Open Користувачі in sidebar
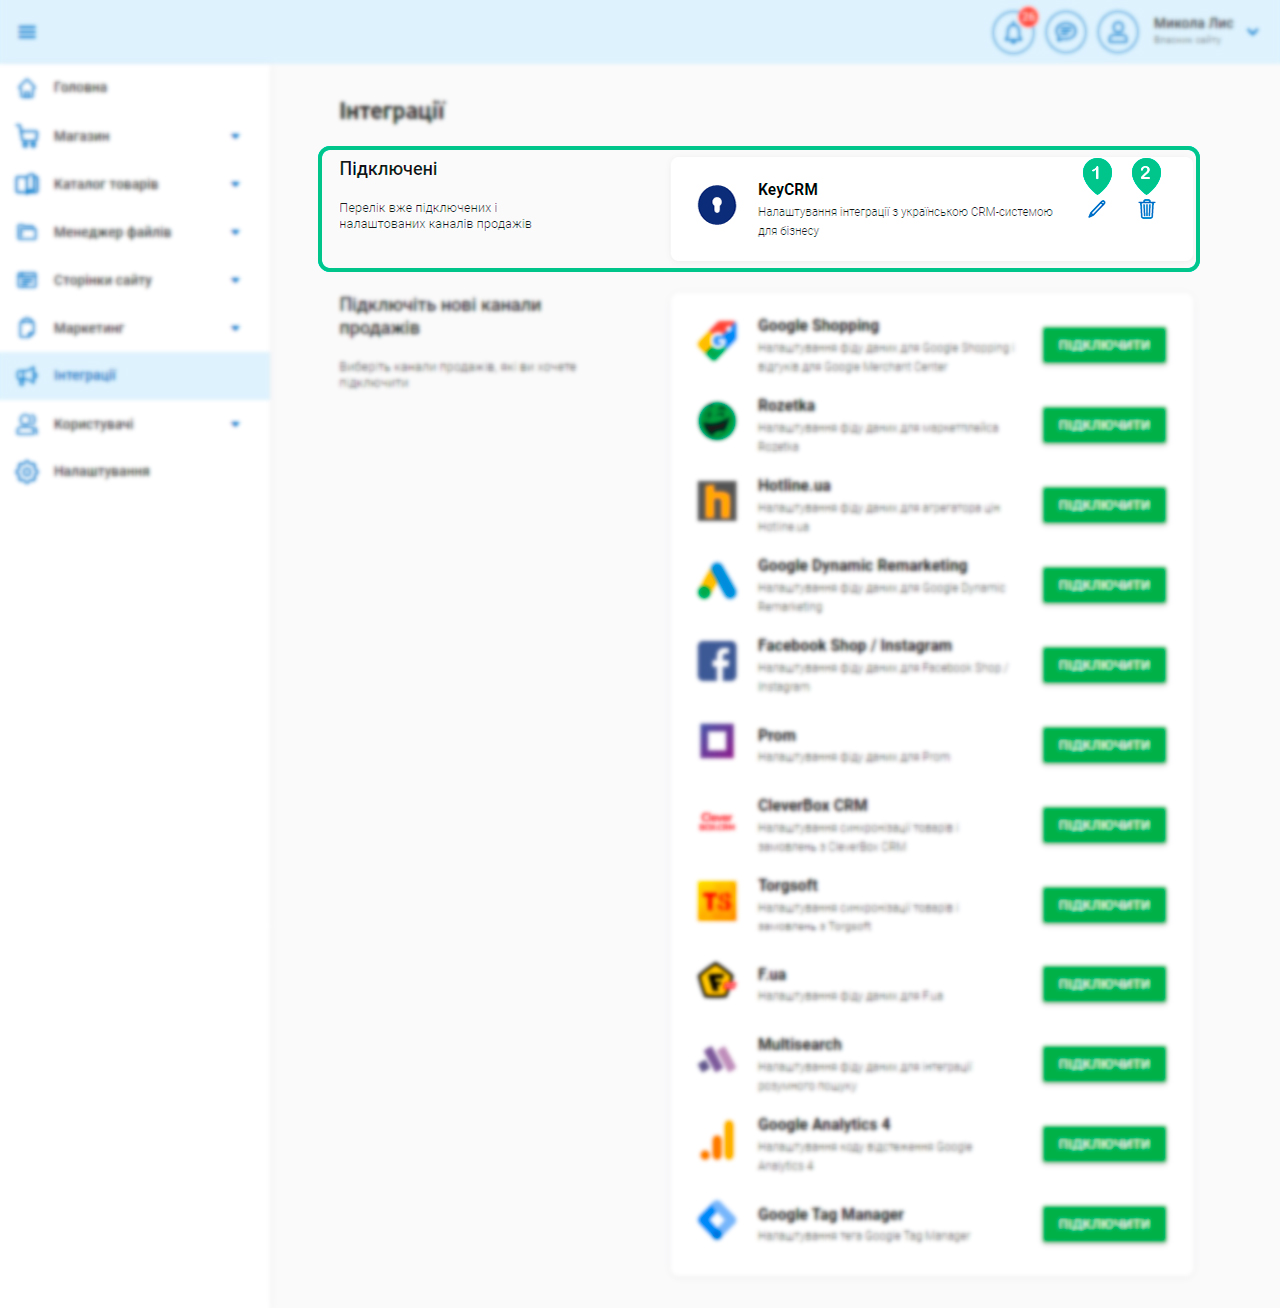The height and width of the screenshot is (1308, 1280). (x=94, y=424)
